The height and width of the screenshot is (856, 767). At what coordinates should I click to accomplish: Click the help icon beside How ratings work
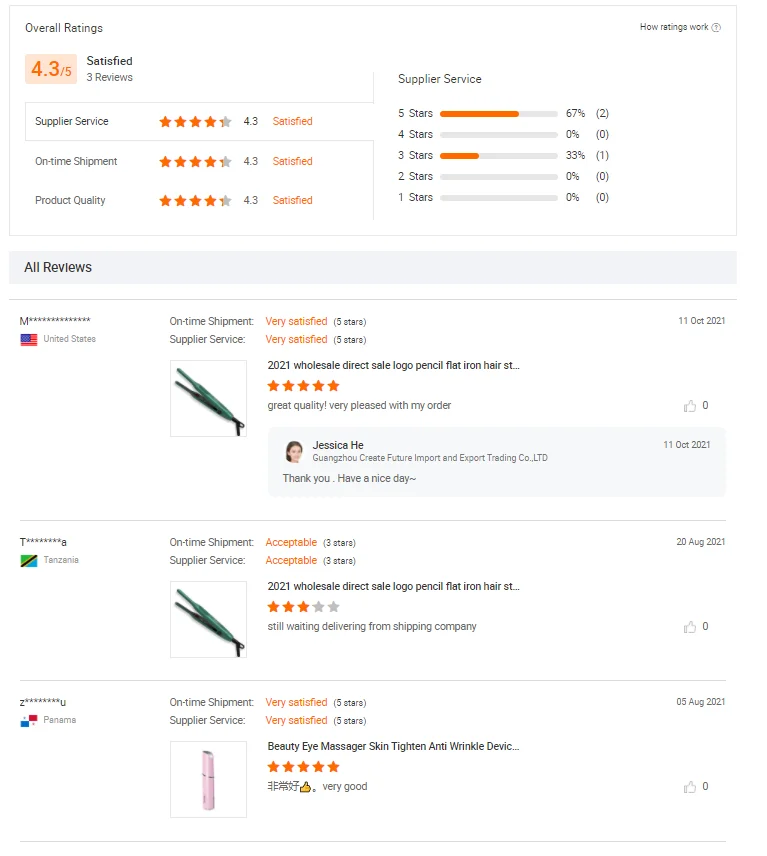pyautogui.click(x=716, y=28)
